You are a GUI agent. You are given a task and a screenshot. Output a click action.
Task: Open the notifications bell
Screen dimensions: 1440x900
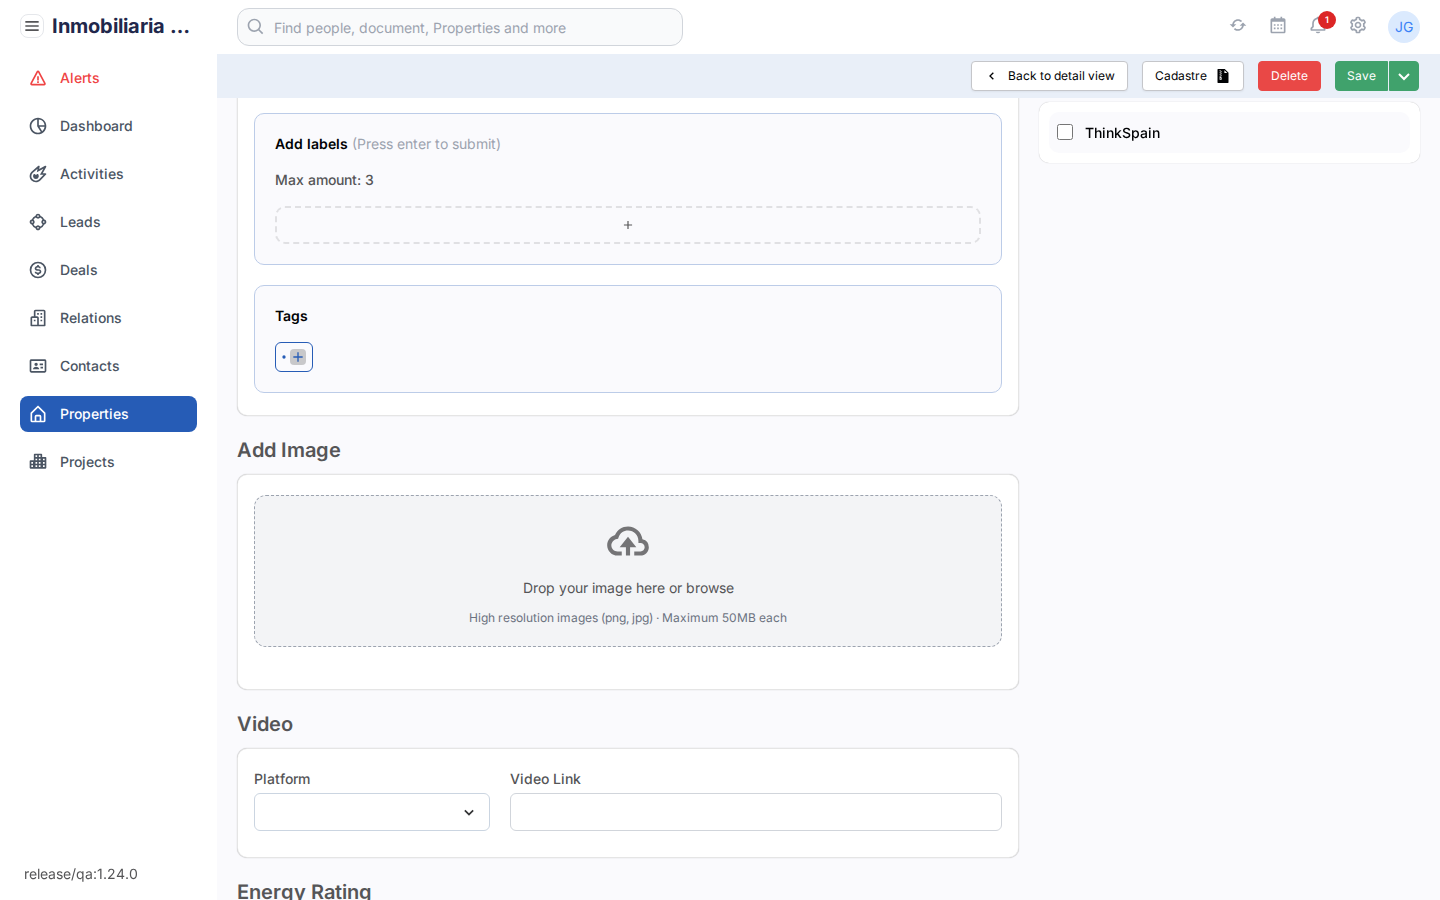point(1318,26)
